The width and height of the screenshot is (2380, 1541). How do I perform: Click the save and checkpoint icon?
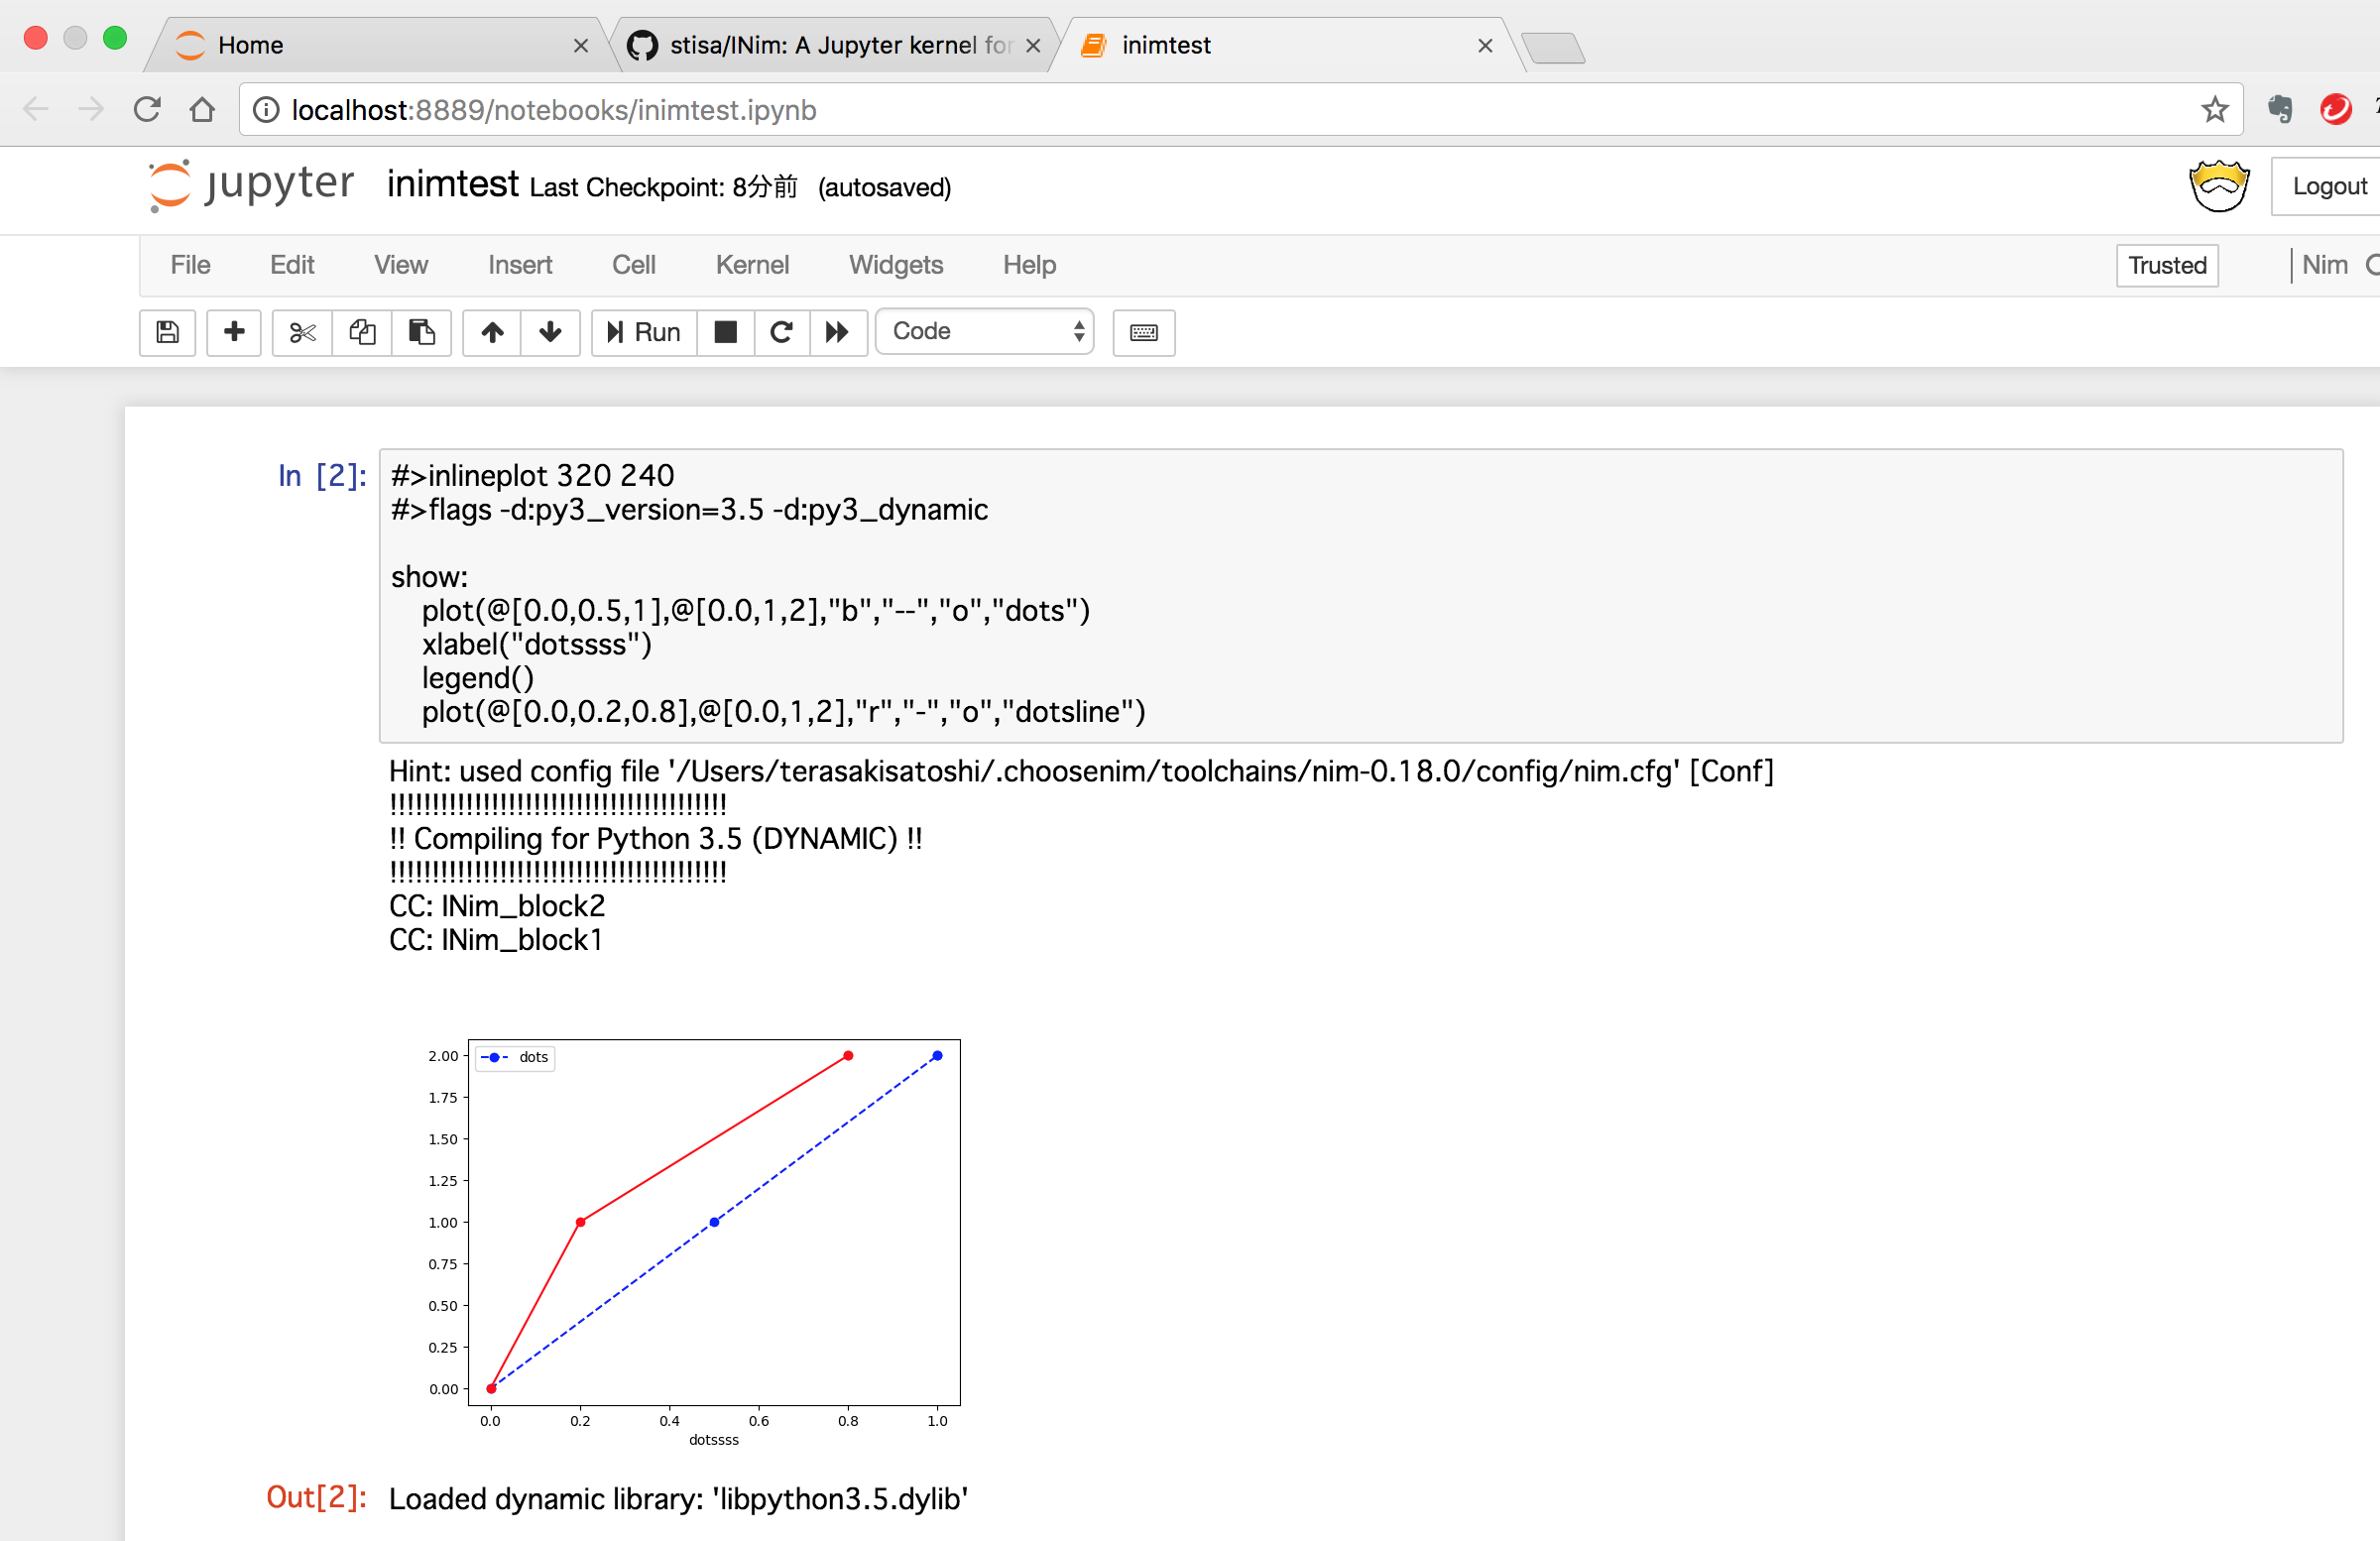point(167,332)
